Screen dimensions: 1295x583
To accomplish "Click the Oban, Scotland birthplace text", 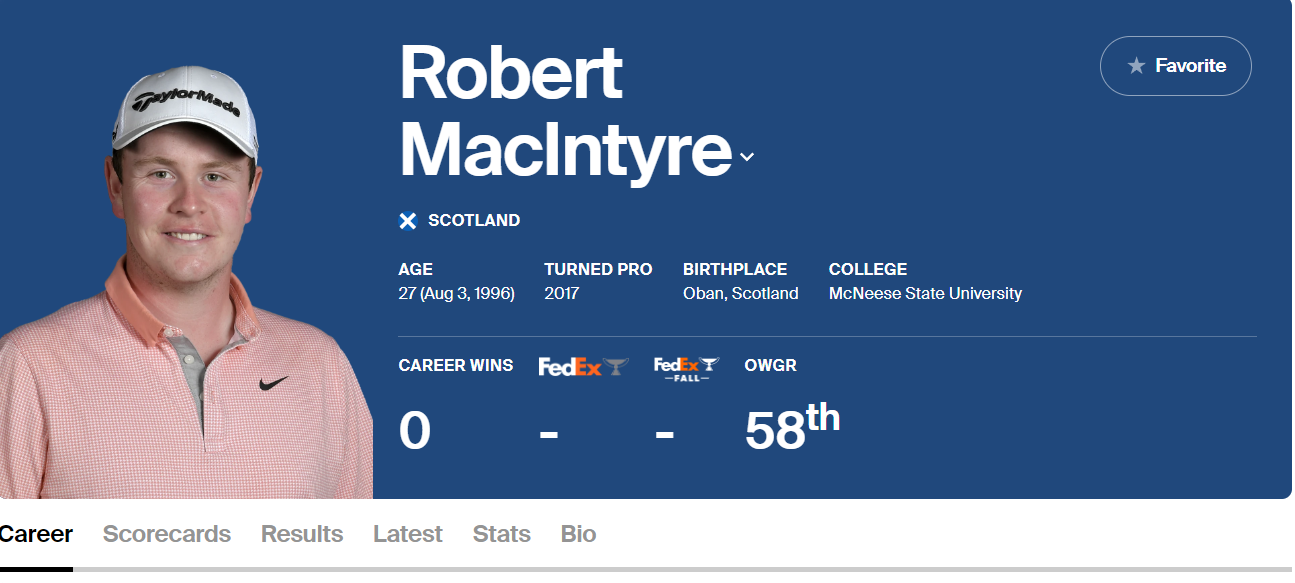I will (741, 294).
